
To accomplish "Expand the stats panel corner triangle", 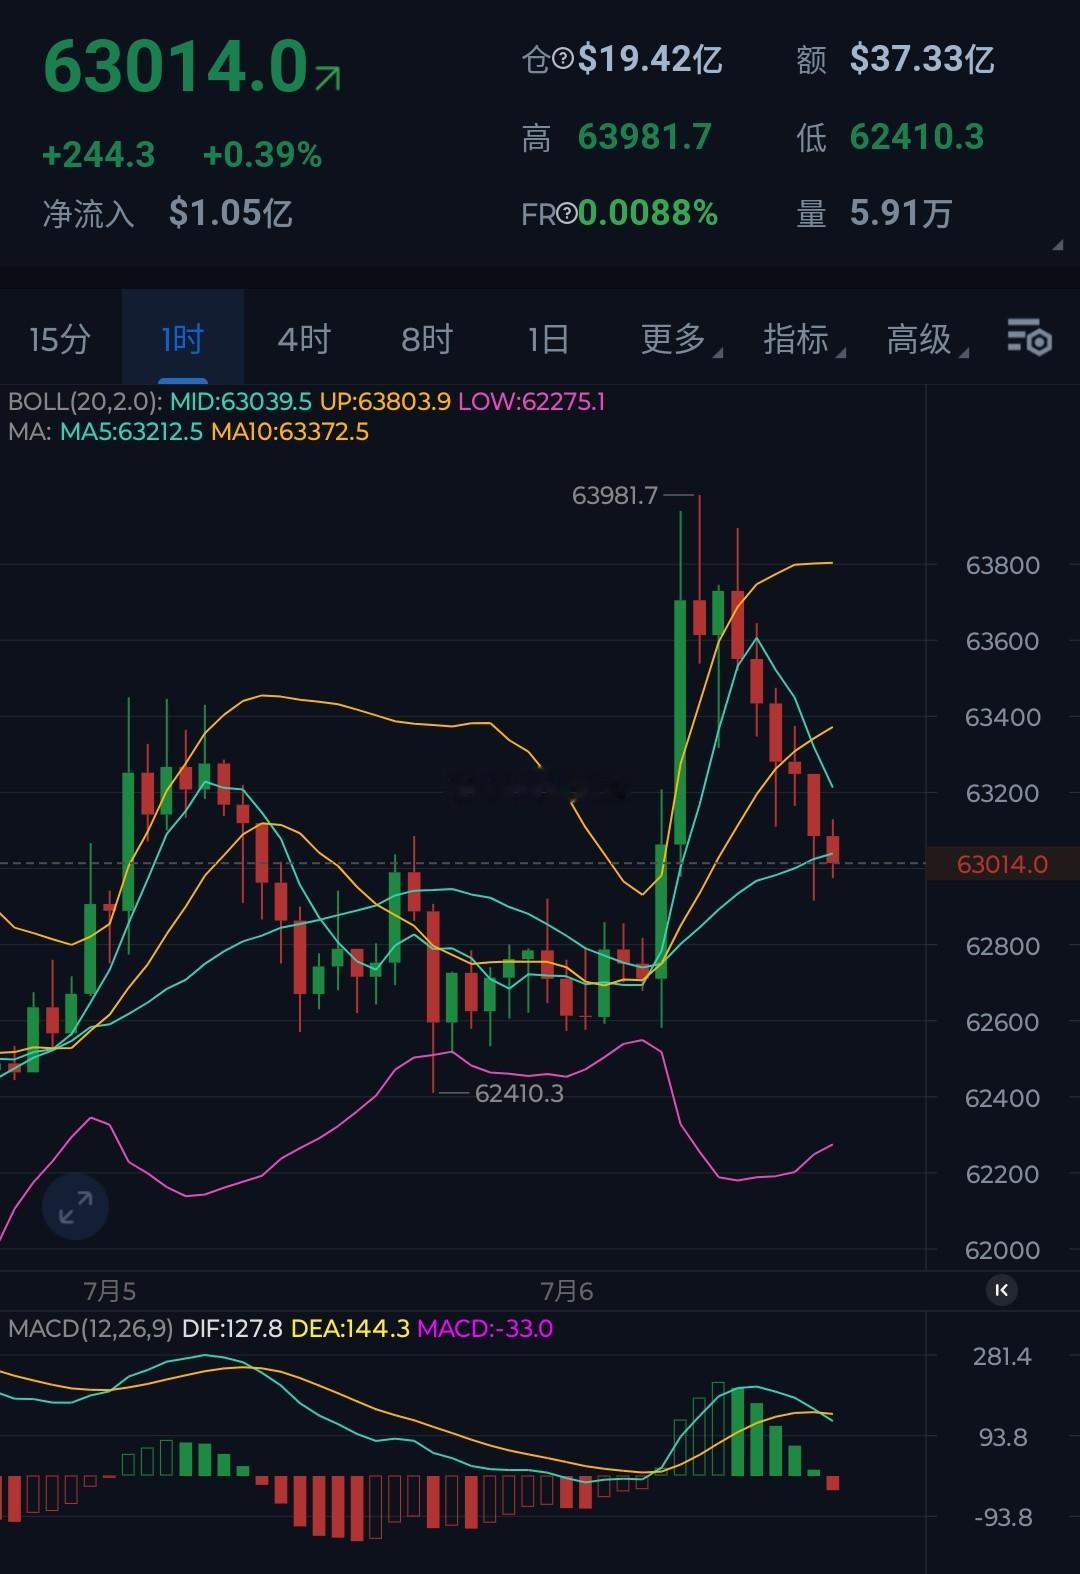I will click(1058, 245).
